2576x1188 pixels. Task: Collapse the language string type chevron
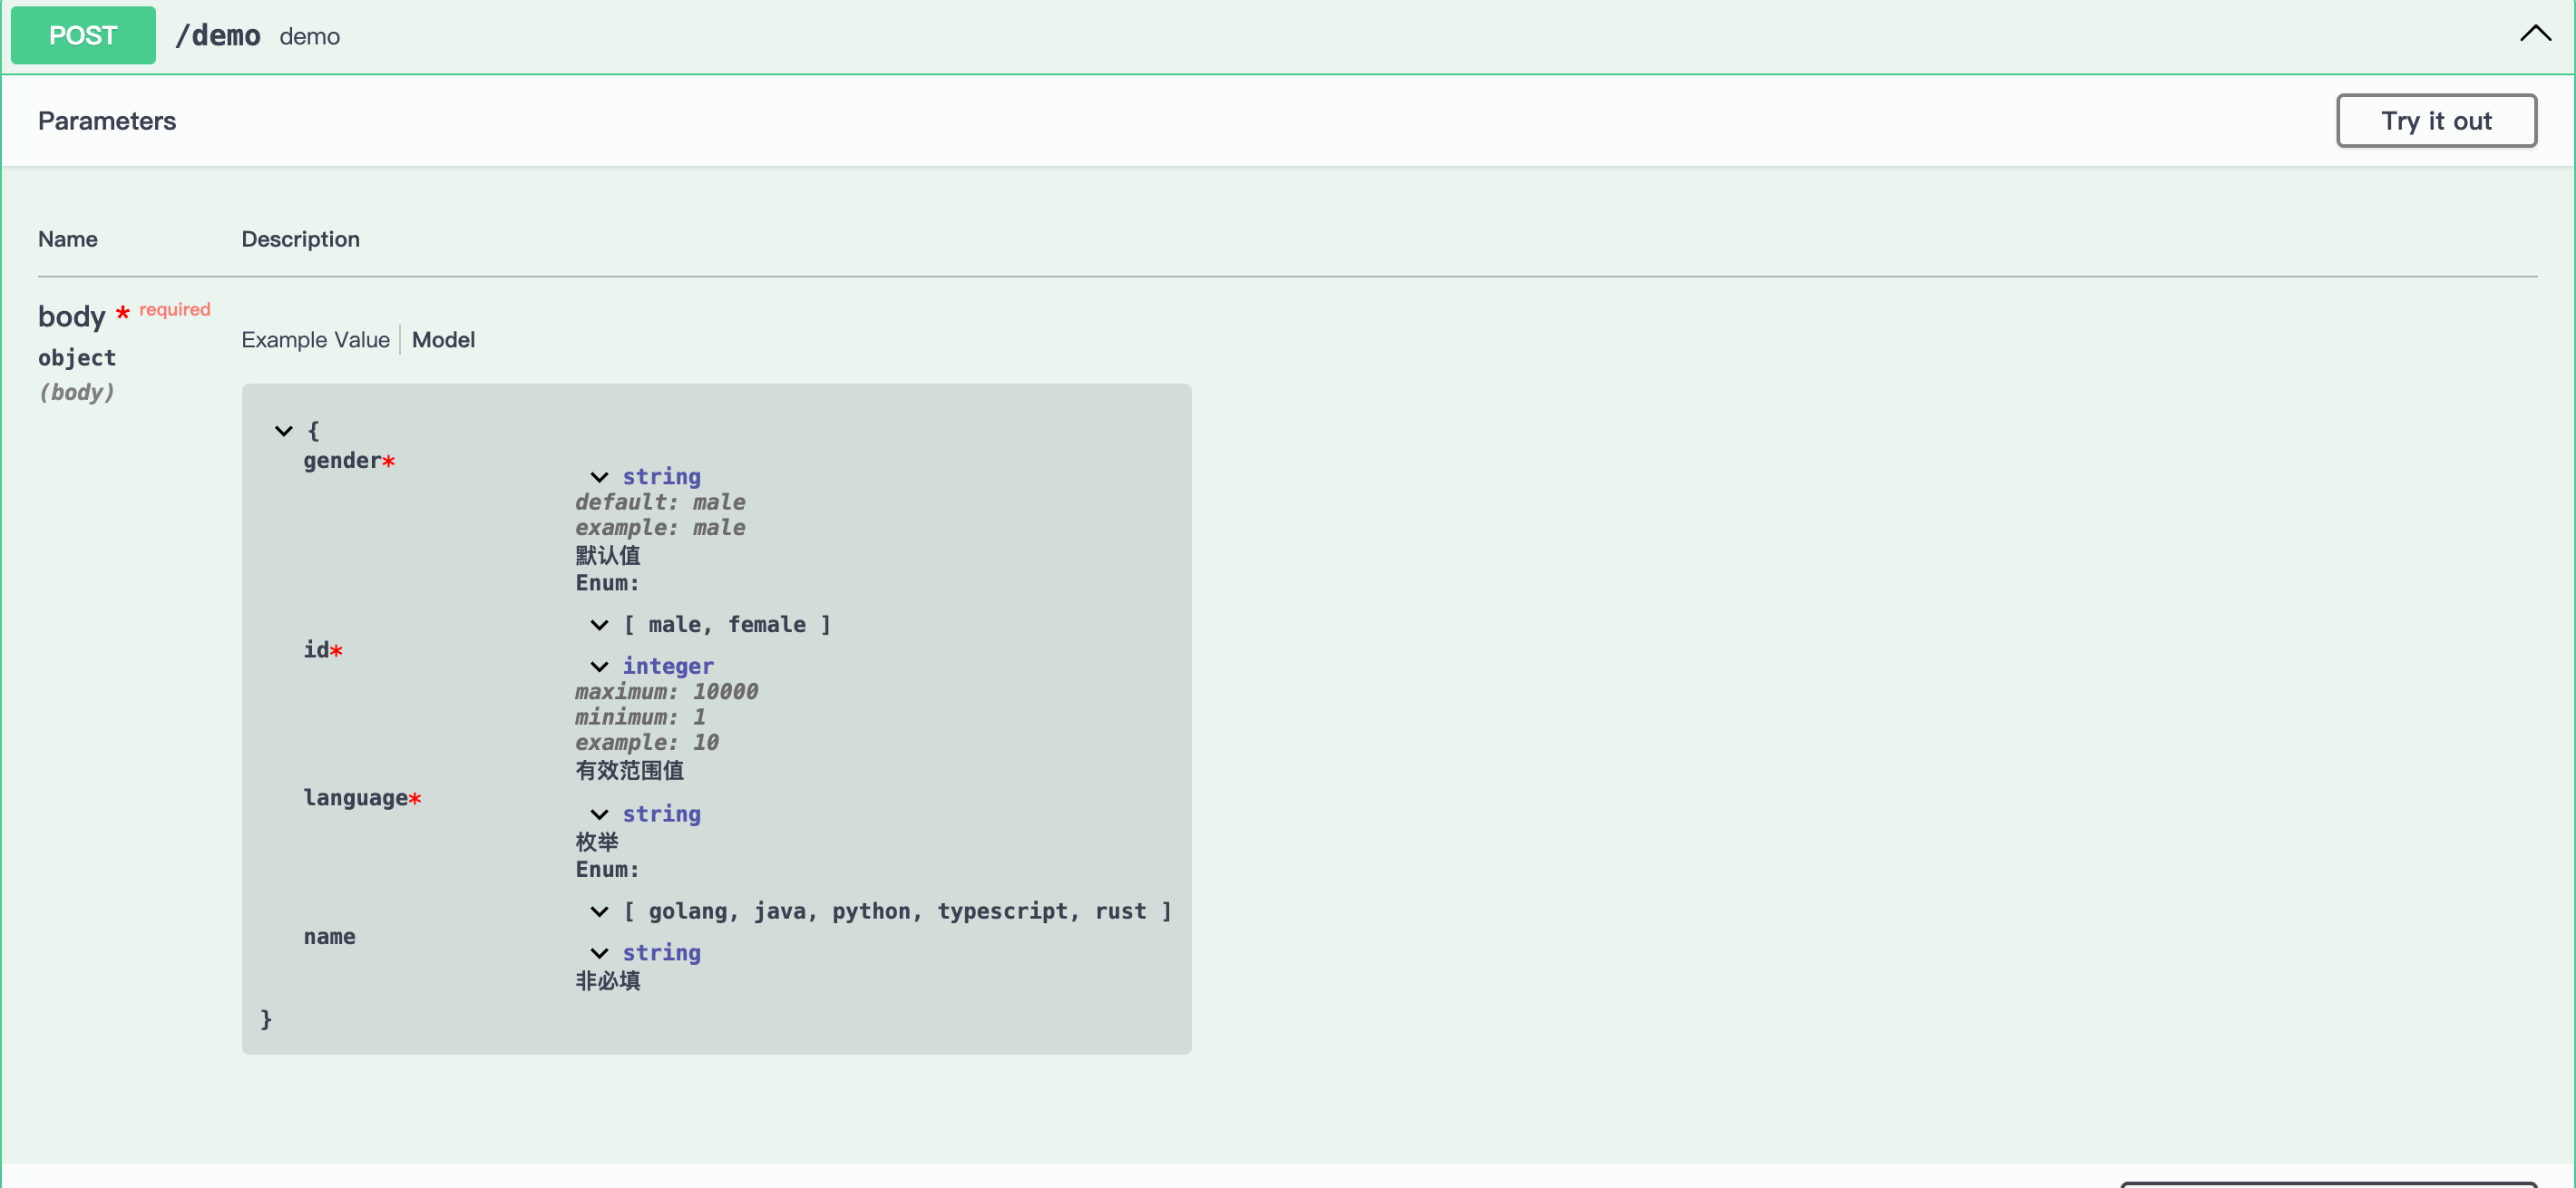[599, 814]
